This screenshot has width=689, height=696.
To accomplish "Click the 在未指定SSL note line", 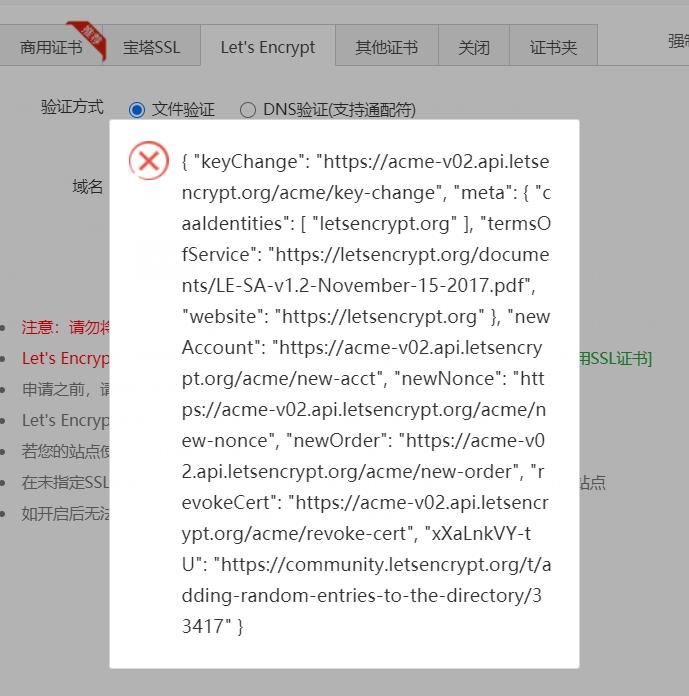I will coord(66,482).
